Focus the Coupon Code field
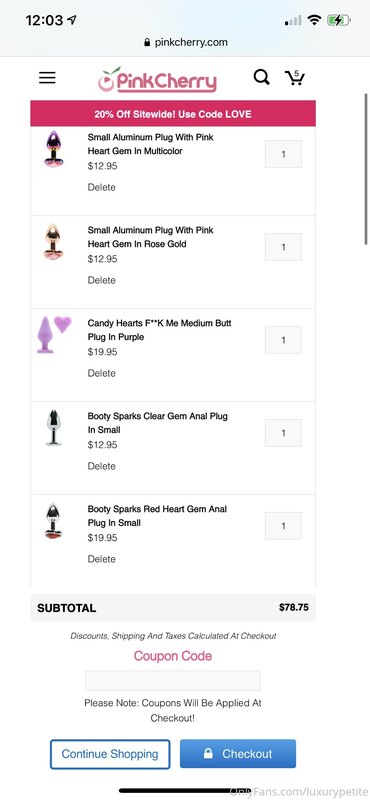 [x=173, y=681]
